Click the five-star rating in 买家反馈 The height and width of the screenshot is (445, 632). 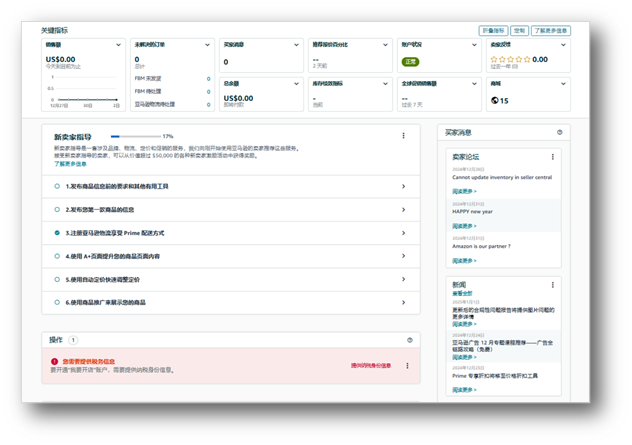[x=510, y=60]
